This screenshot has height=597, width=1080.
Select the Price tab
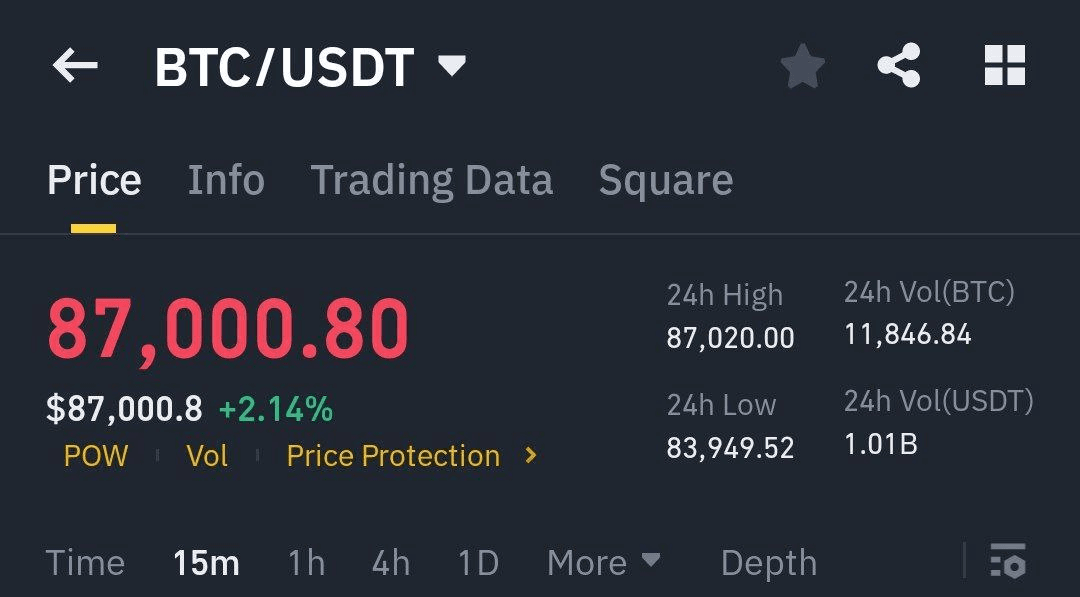[x=94, y=180]
